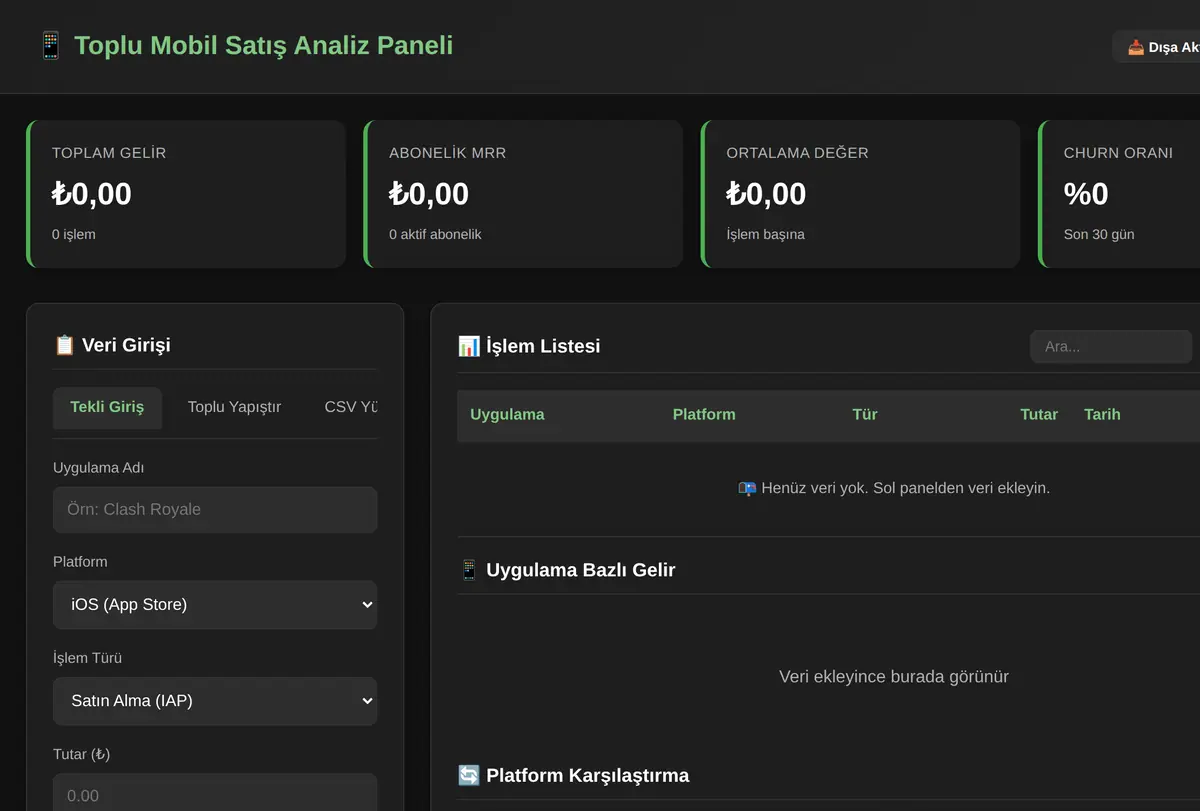Select the CSV tab in Veri Girişi
1200x811 pixels.
(x=350, y=407)
